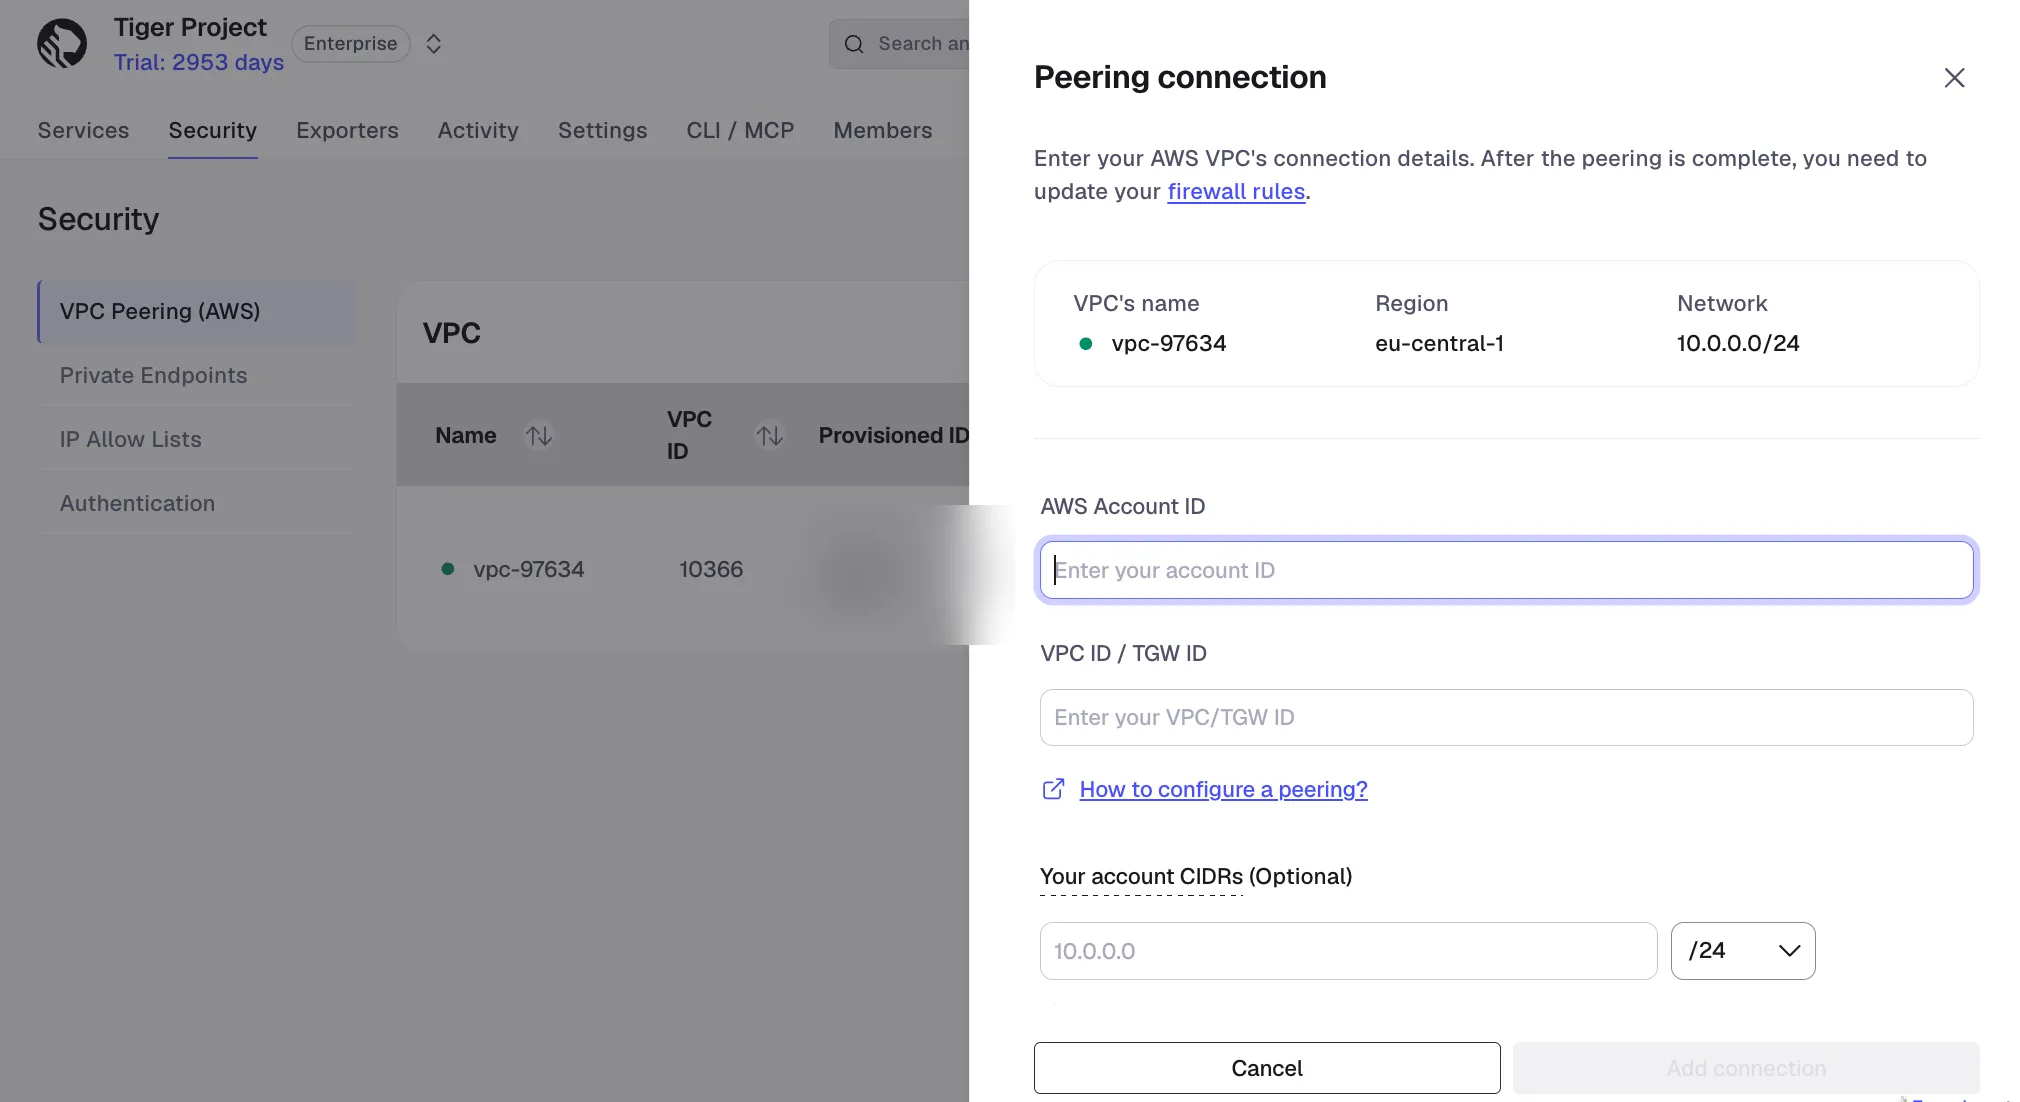Click the vpc-97634 table row name

point(528,569)
